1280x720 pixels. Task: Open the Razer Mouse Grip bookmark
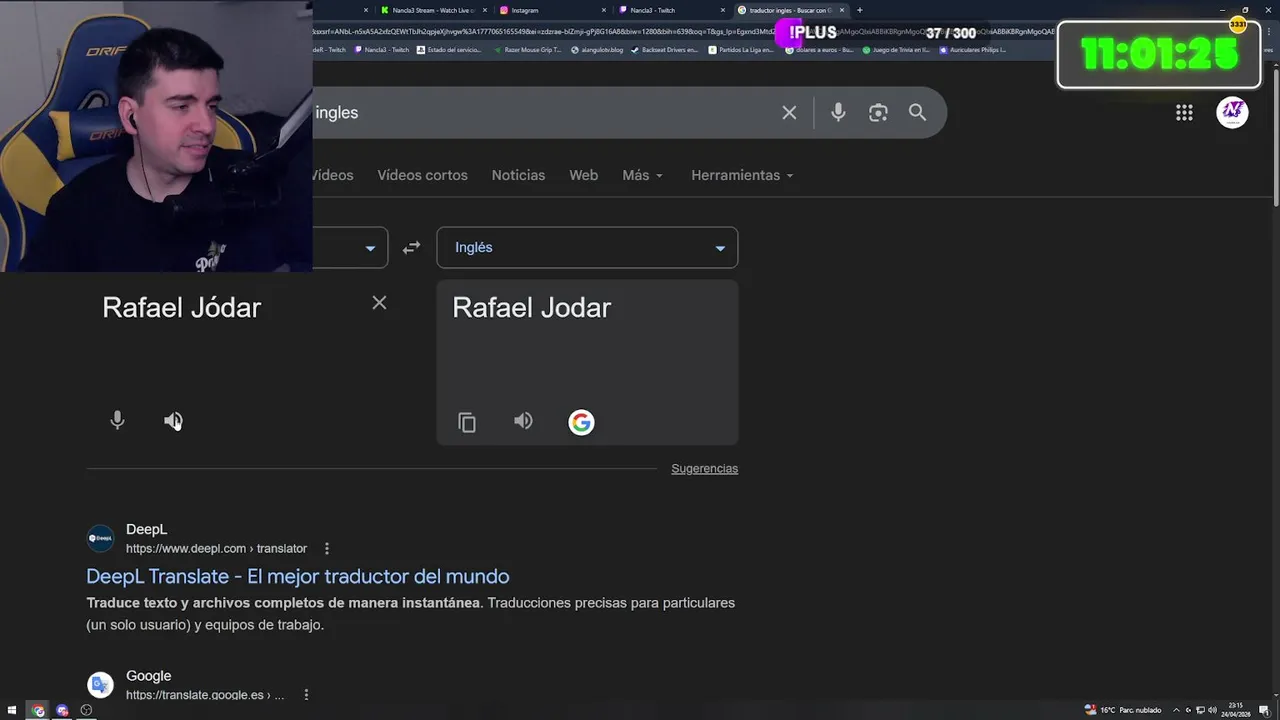[526, 49]
